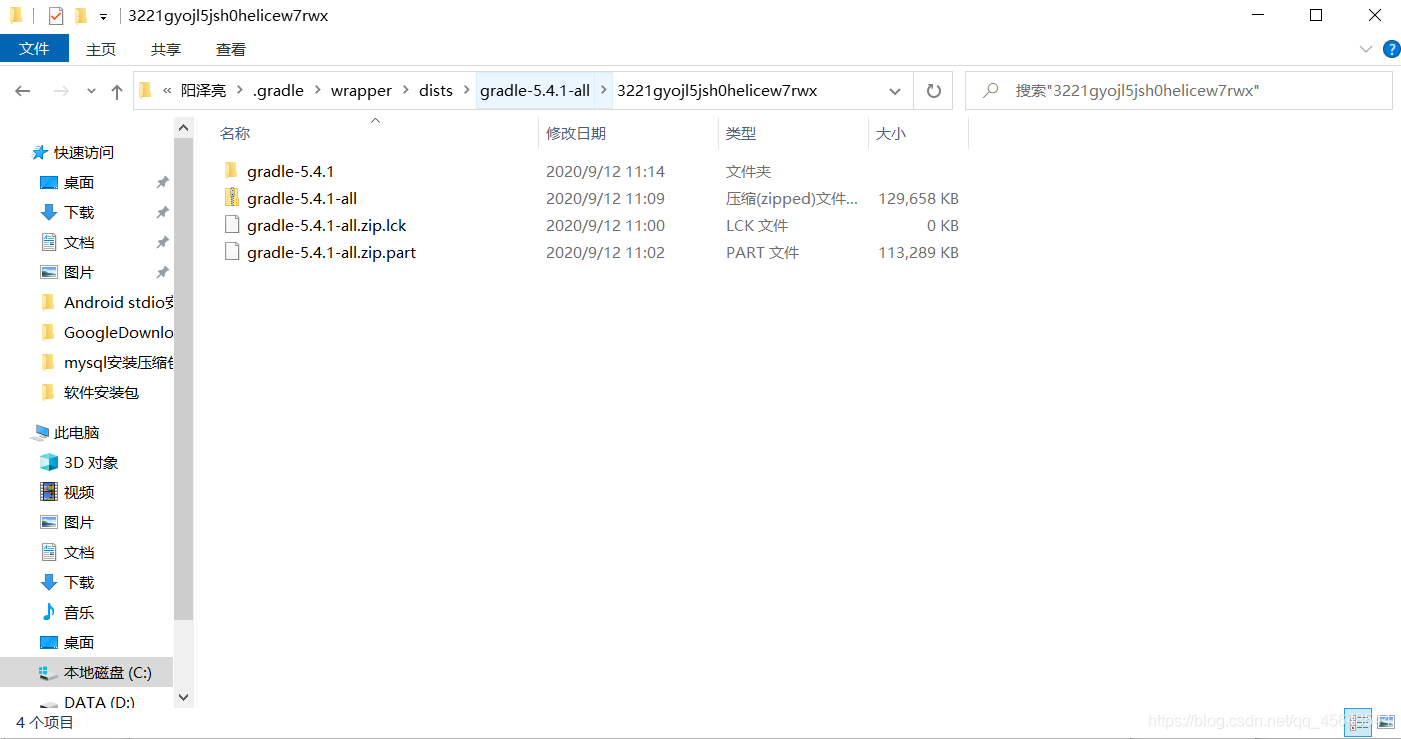The height and width of the screenshot is (739, 1401).
Task: Switch to large thumbnails view in status bar
Action: coord(1386,722)
